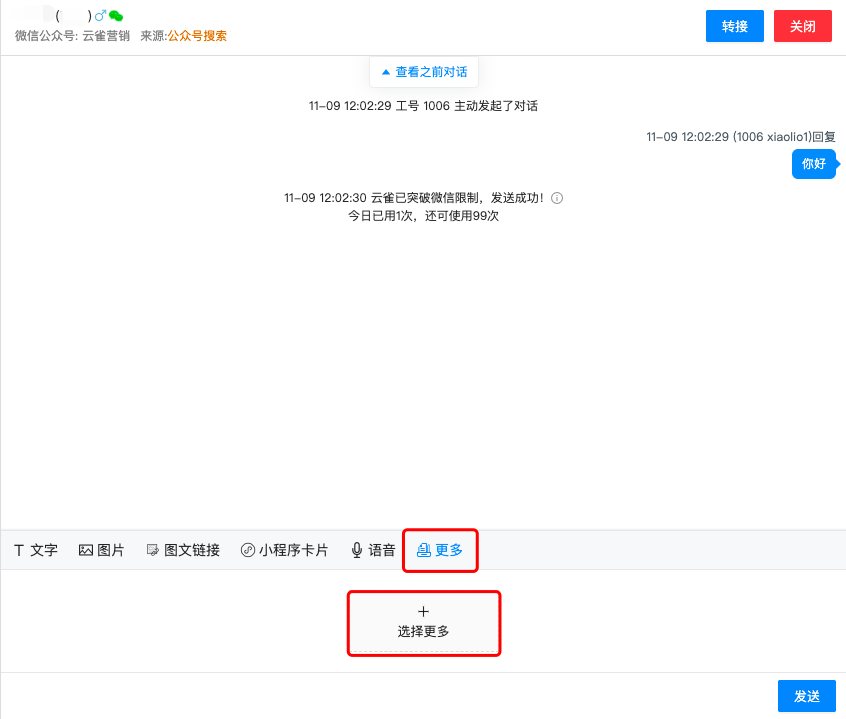Select the 语音 voice microphone icon

(355, 549)
